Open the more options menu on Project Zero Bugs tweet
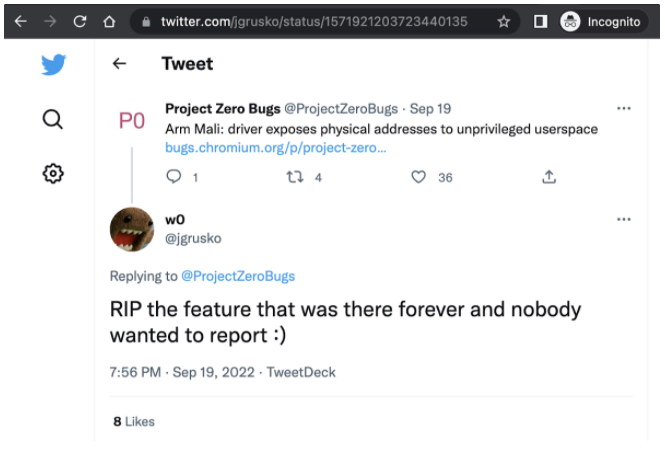This screenshot has height=449, width=665. click(624, 108)
